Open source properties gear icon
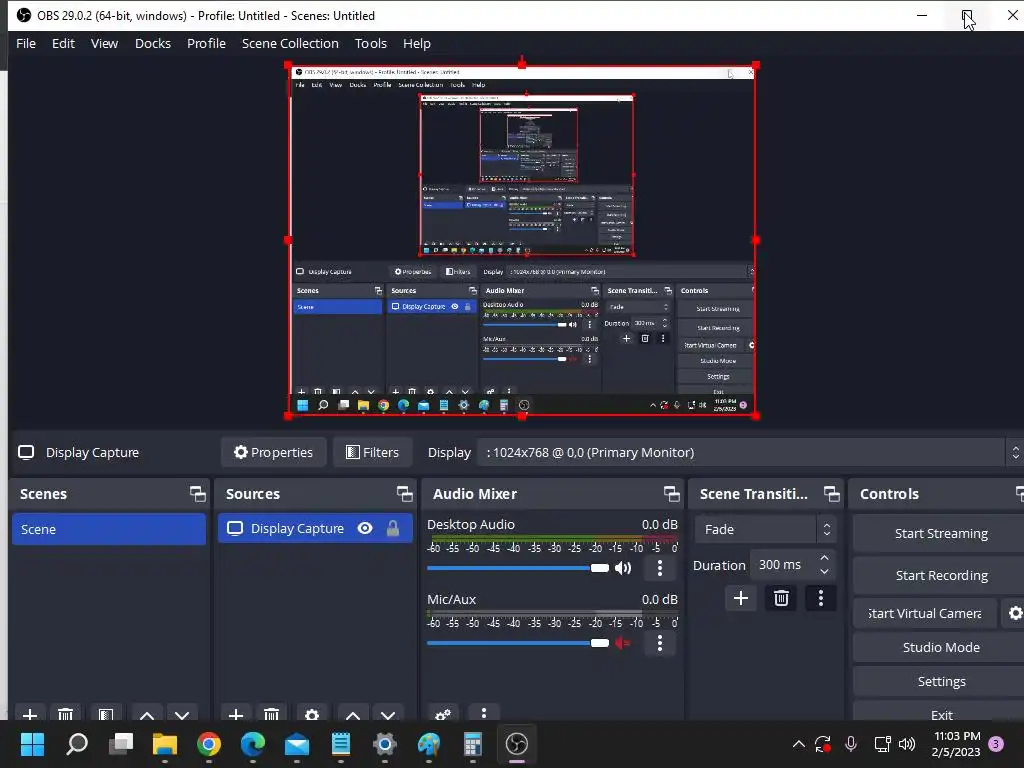This screenshot has height=768, width=1024. coord(312,714)
